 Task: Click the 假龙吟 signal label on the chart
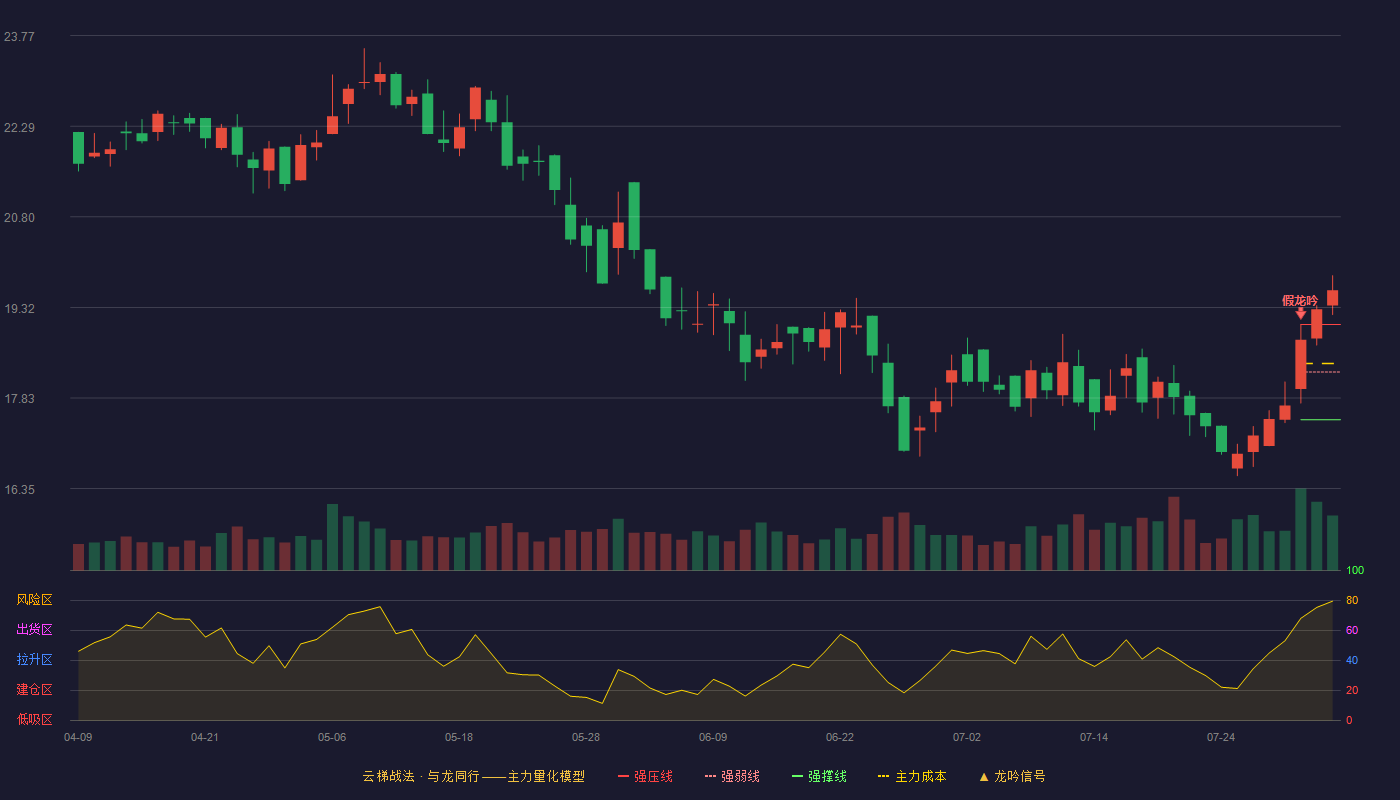pos(1300,300)
